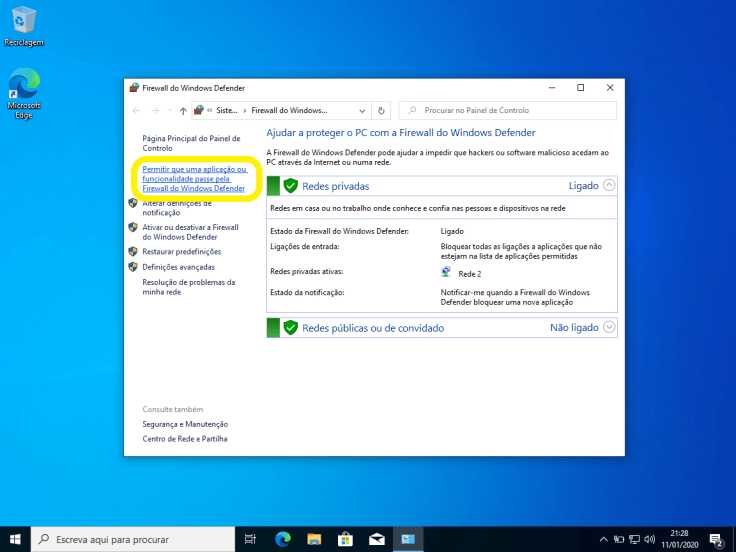Click Restaurar predefinições in the sidebar
This screenshot has width=736, height=552.
tap(181, 252)
